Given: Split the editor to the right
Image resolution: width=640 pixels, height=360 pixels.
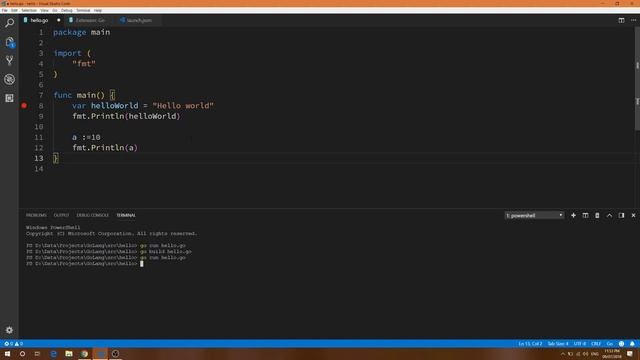Looking at the screenshot, I should pos(621,20).
